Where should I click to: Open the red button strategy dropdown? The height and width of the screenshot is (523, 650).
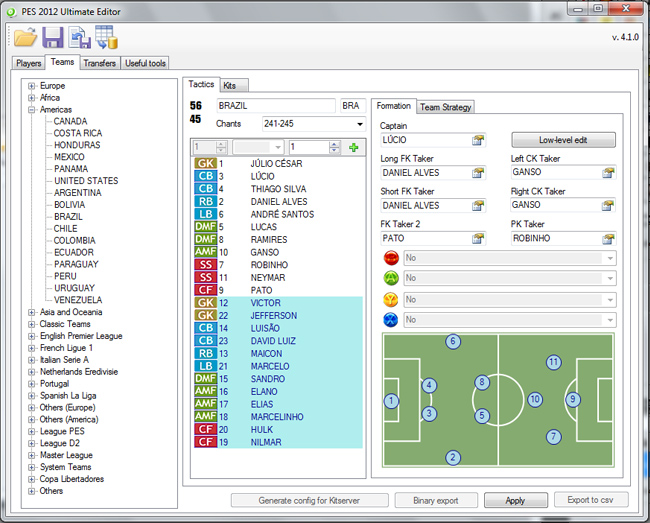pyautogui.click(x=610, y=258)
